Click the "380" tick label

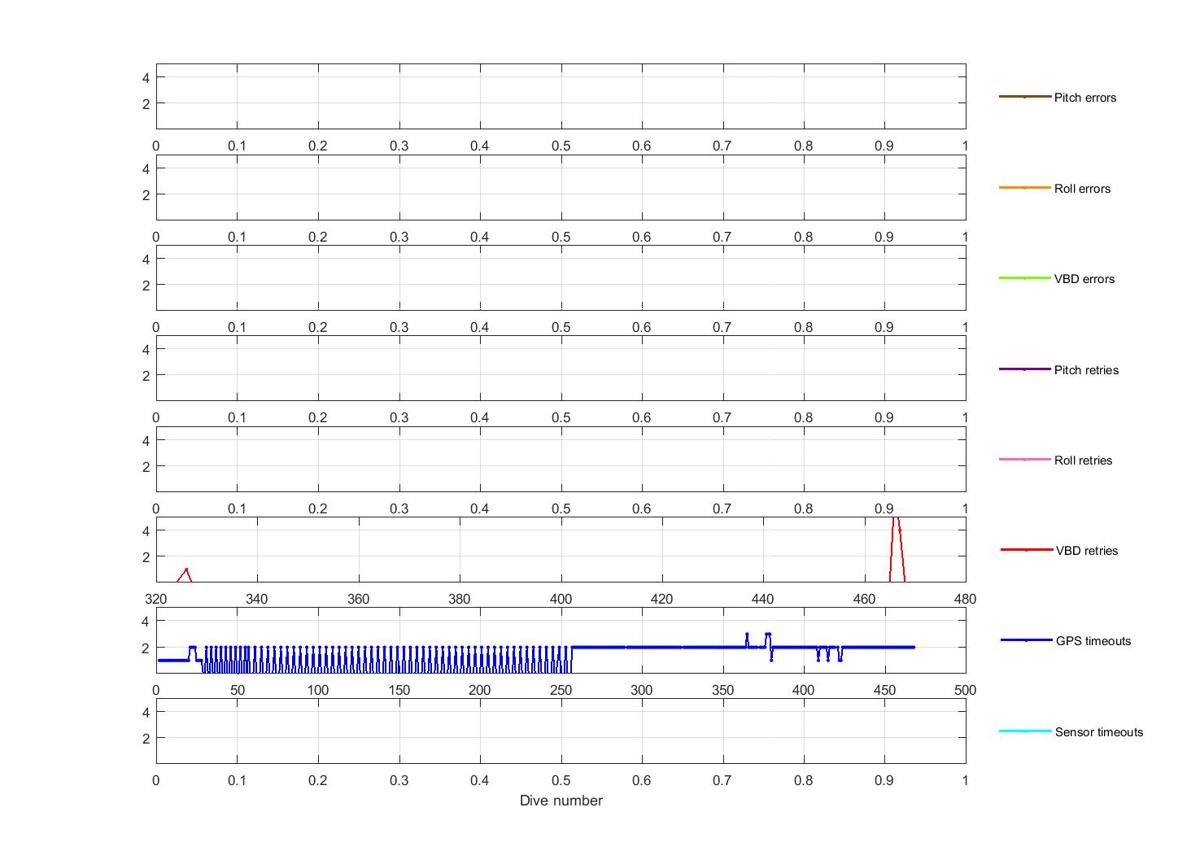tap(460, 599)
